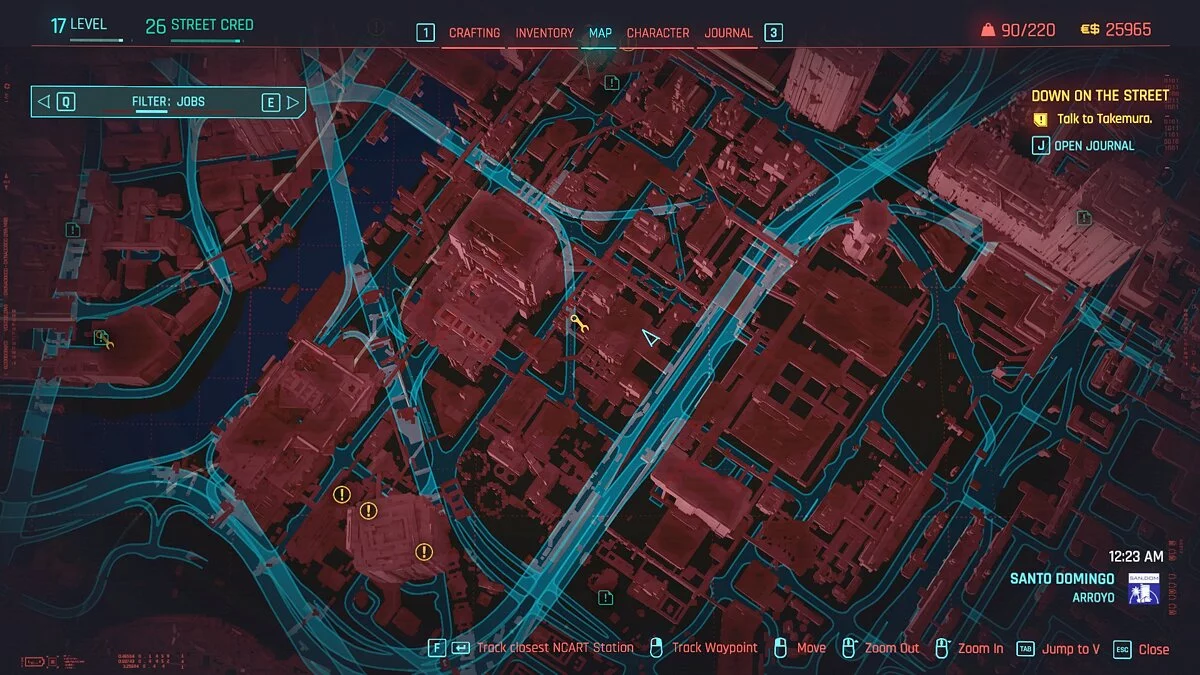Click the Zoom Out hint label
This screenshot has height=675, width=1200.
(892, 648)
